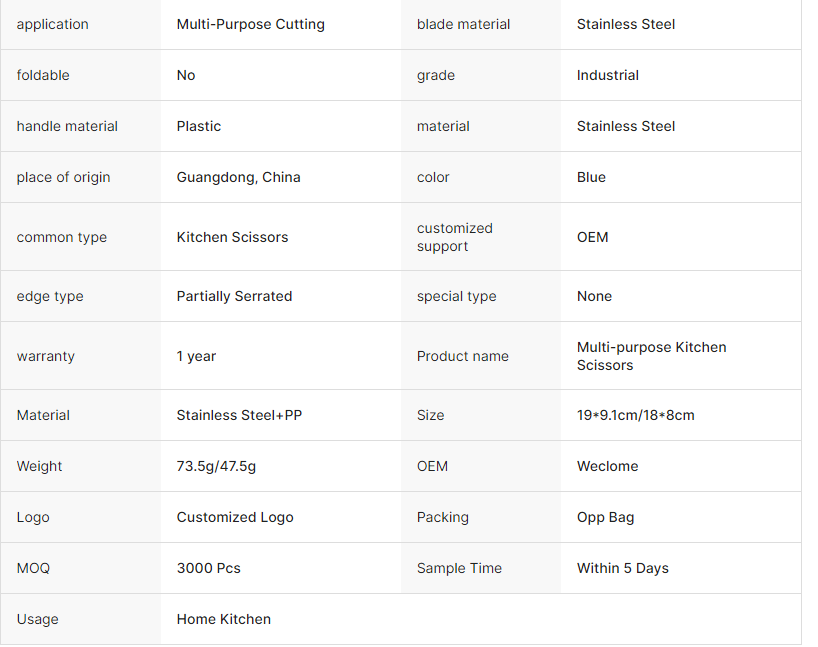Screen dimensions: 818x647
Task: Click the "Plastic" handle material value
Action: coord(199,126)
